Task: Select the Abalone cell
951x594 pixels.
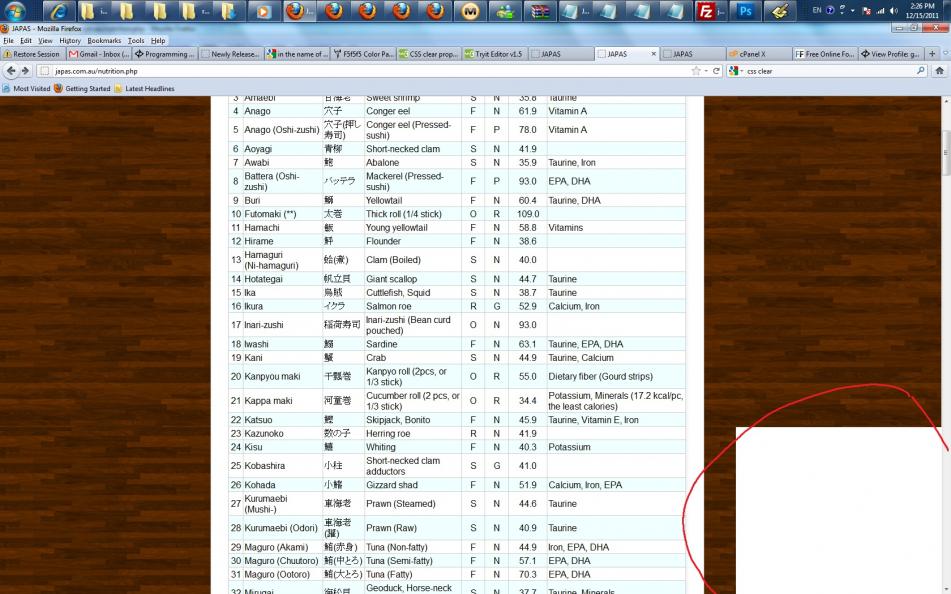Action: point(412,163)
